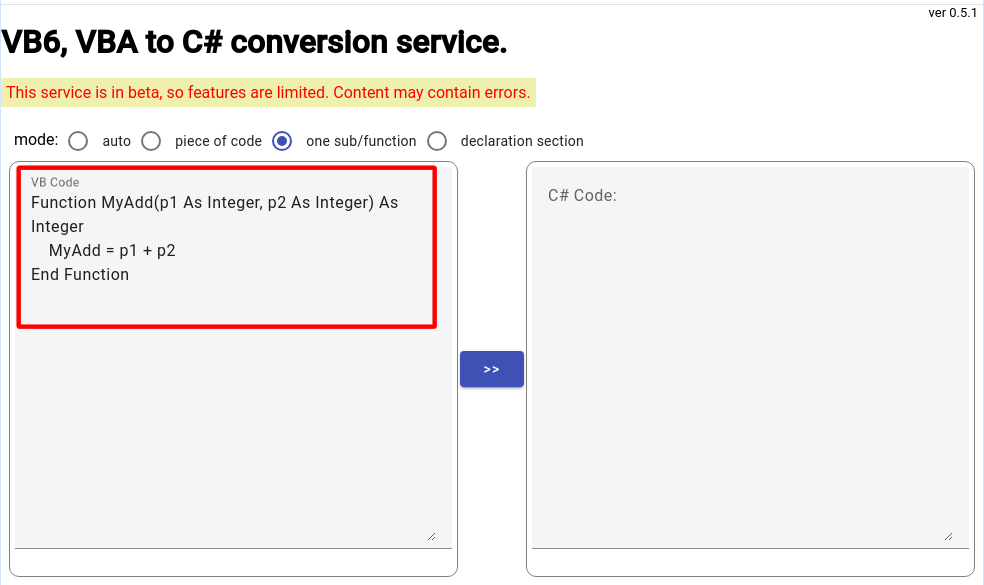The image size is (984, 585).
Task: Click the 'auto' mode label text
Action: (116, 141)
